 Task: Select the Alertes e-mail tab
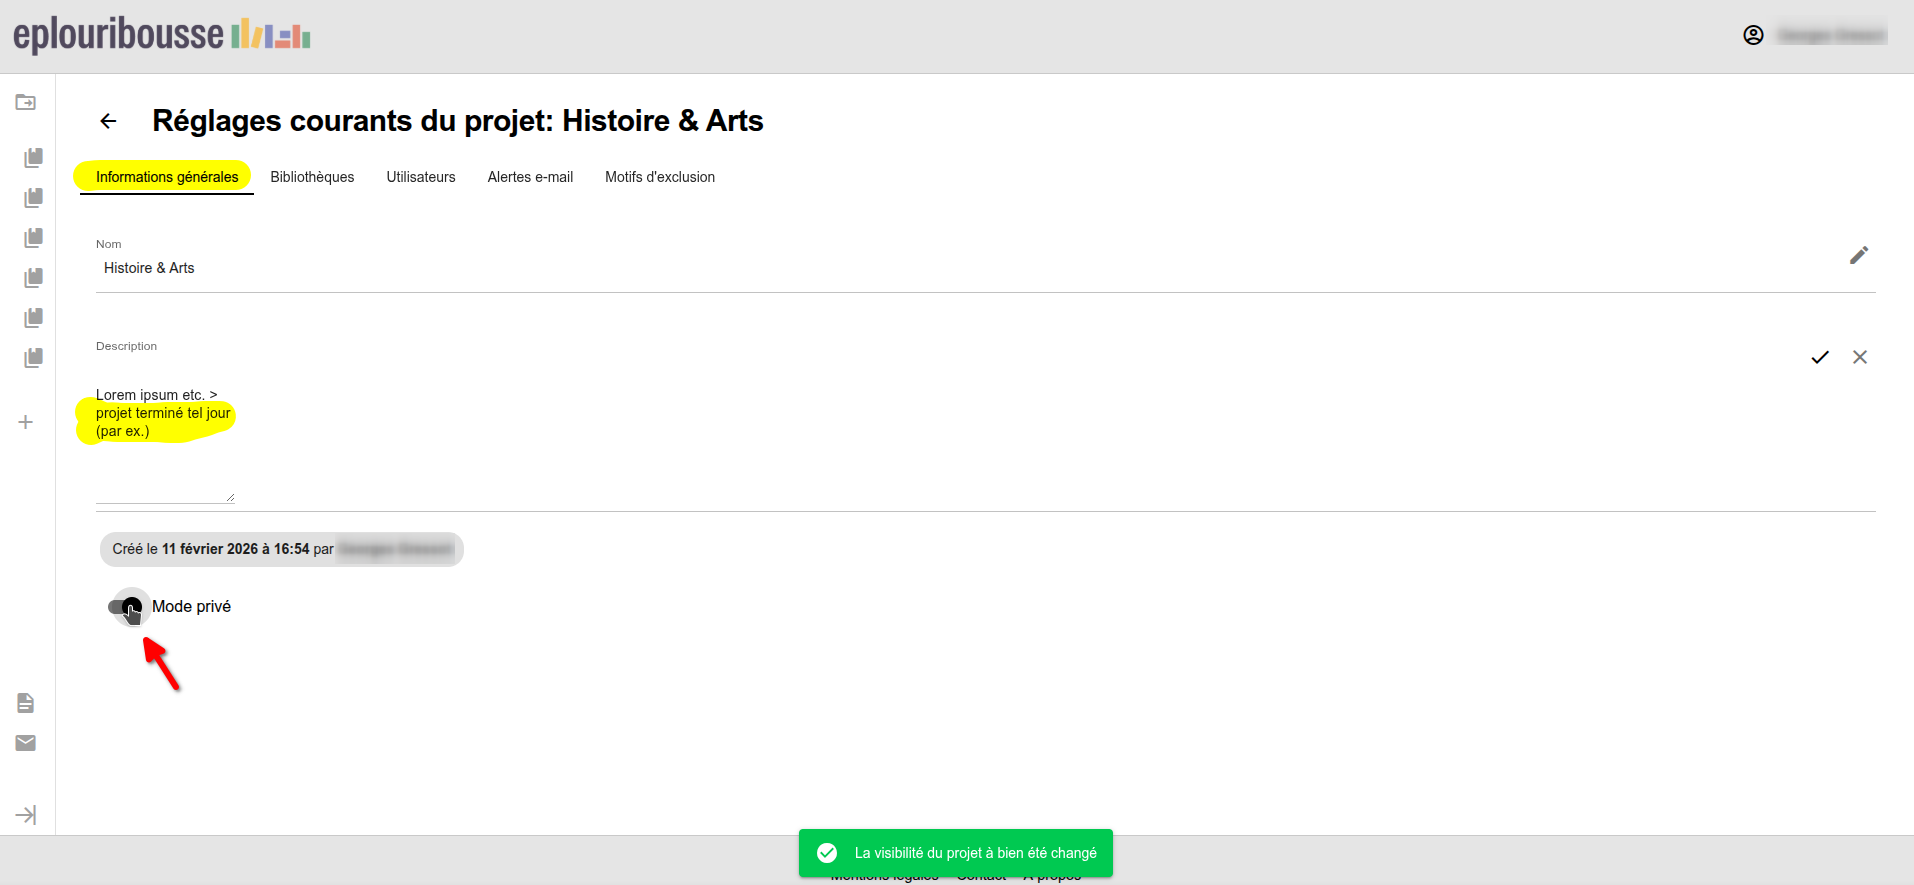click(530, 177)
